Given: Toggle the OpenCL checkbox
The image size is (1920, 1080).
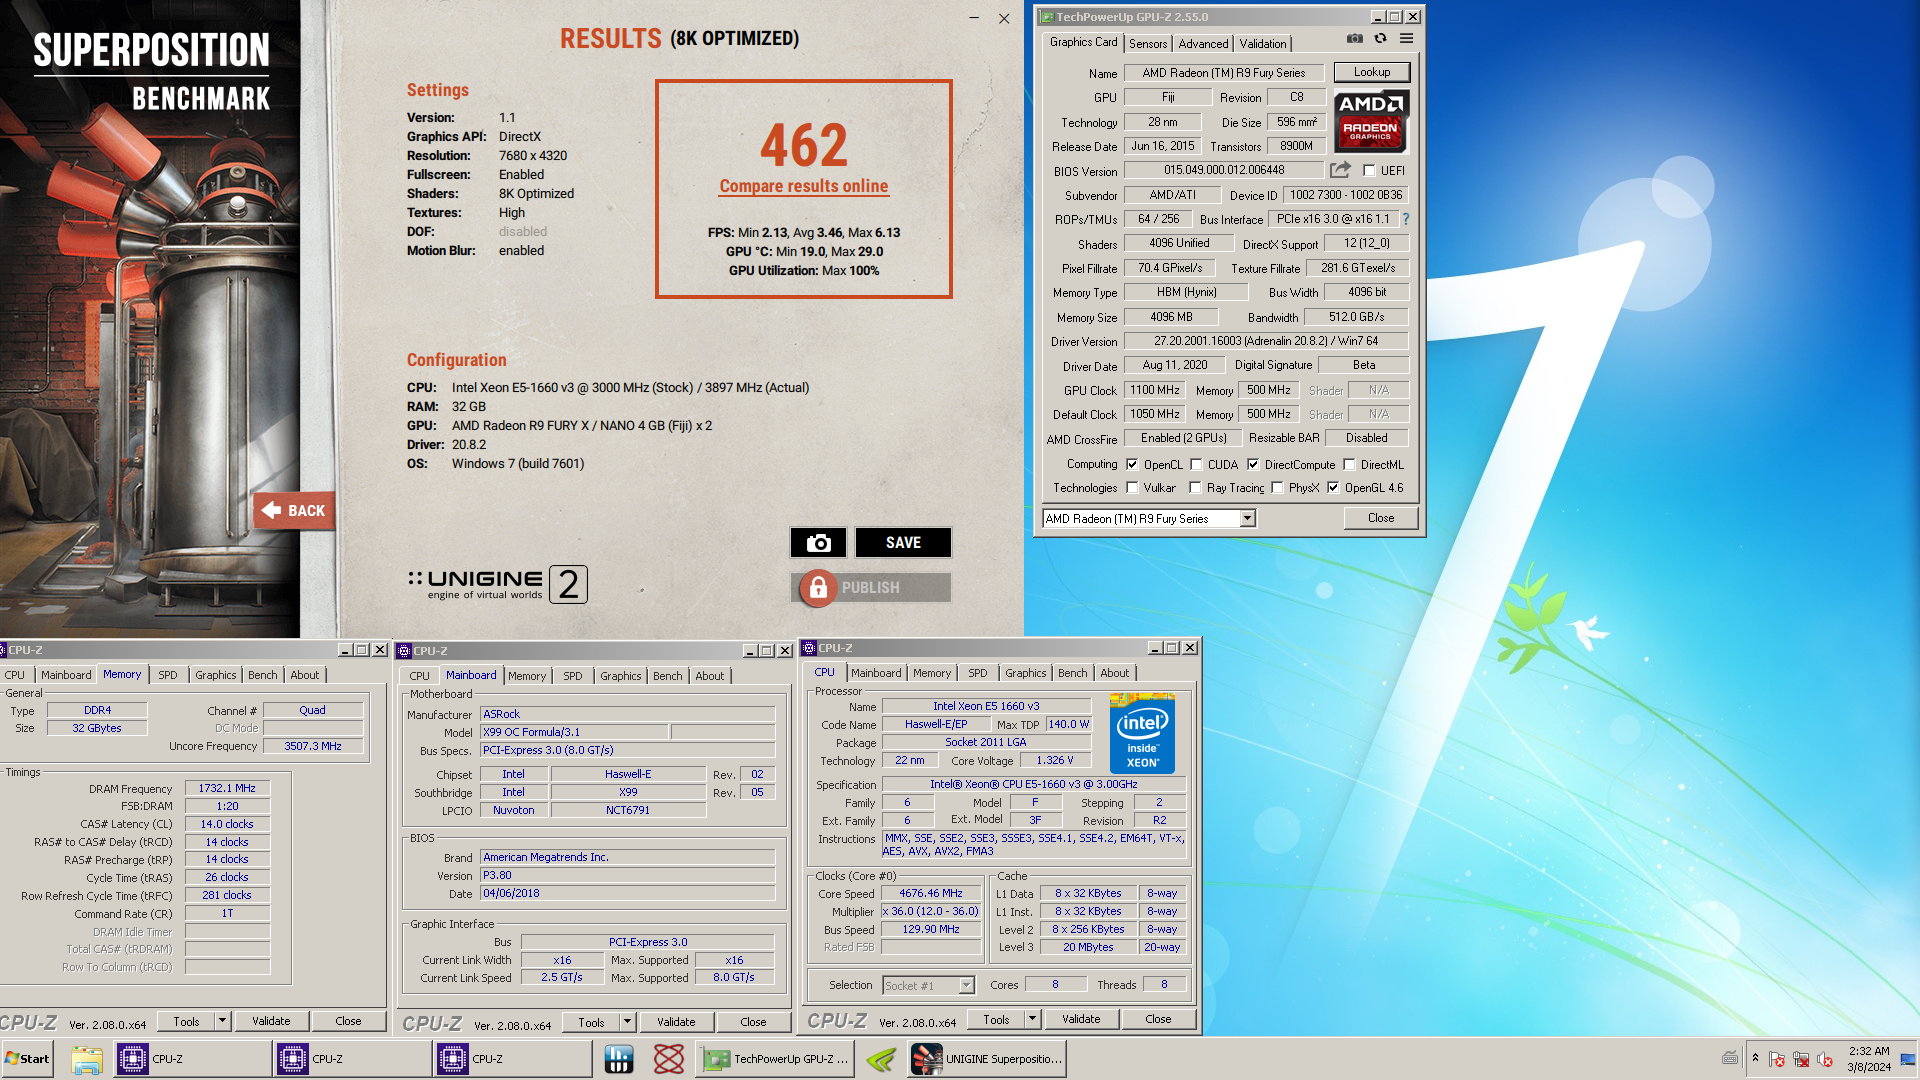Looking at the screenshot, I should [x=1132, y=464].
